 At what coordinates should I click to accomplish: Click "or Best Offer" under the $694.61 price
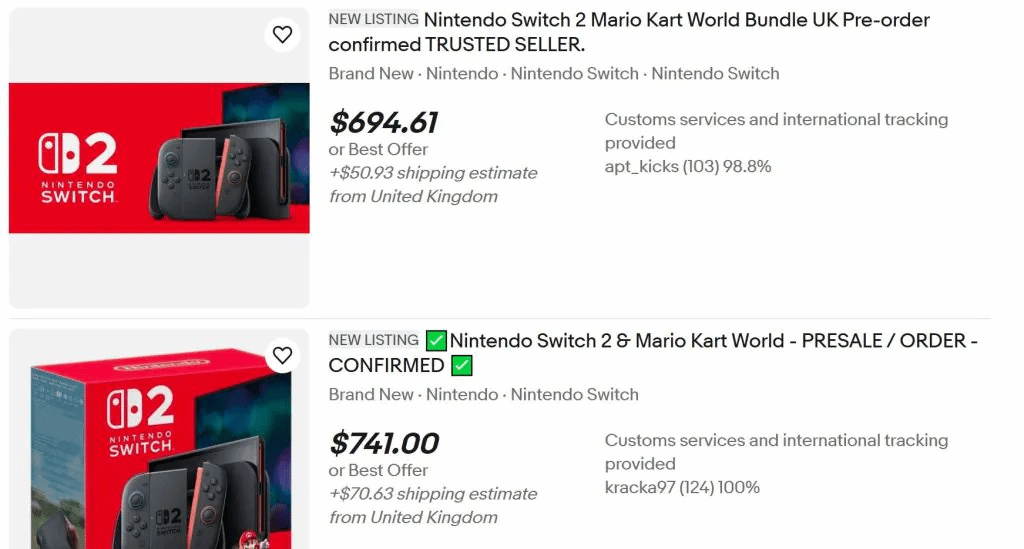click(378, 149)
